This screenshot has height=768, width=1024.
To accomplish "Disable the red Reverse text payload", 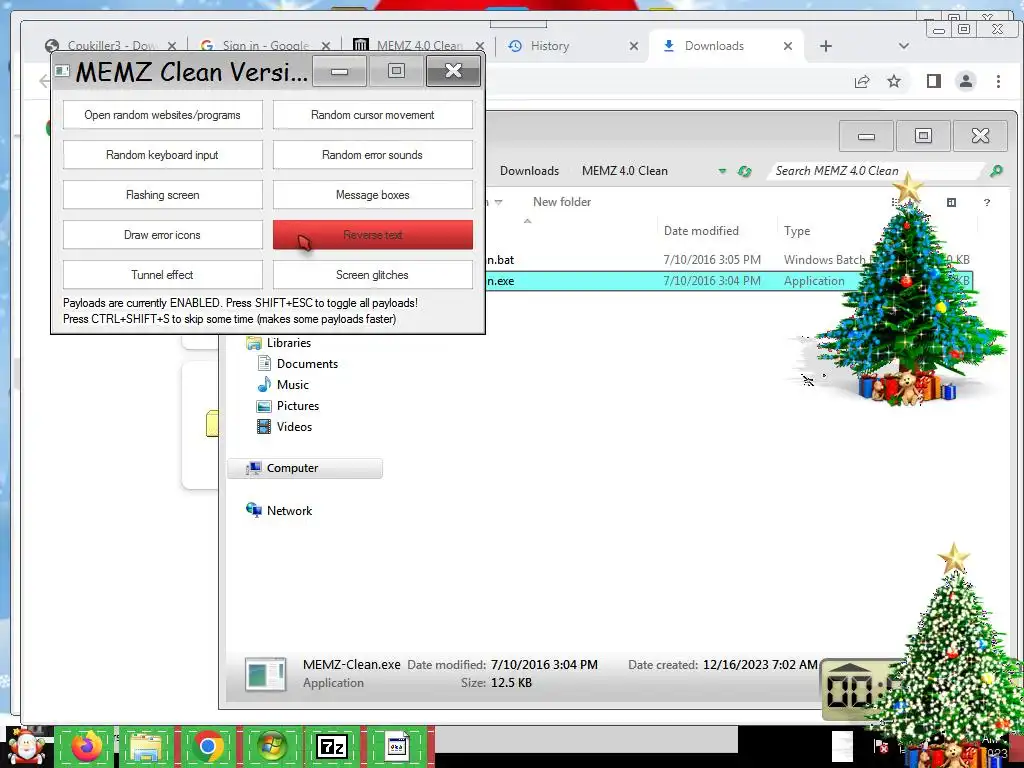I will click(372, 234).
